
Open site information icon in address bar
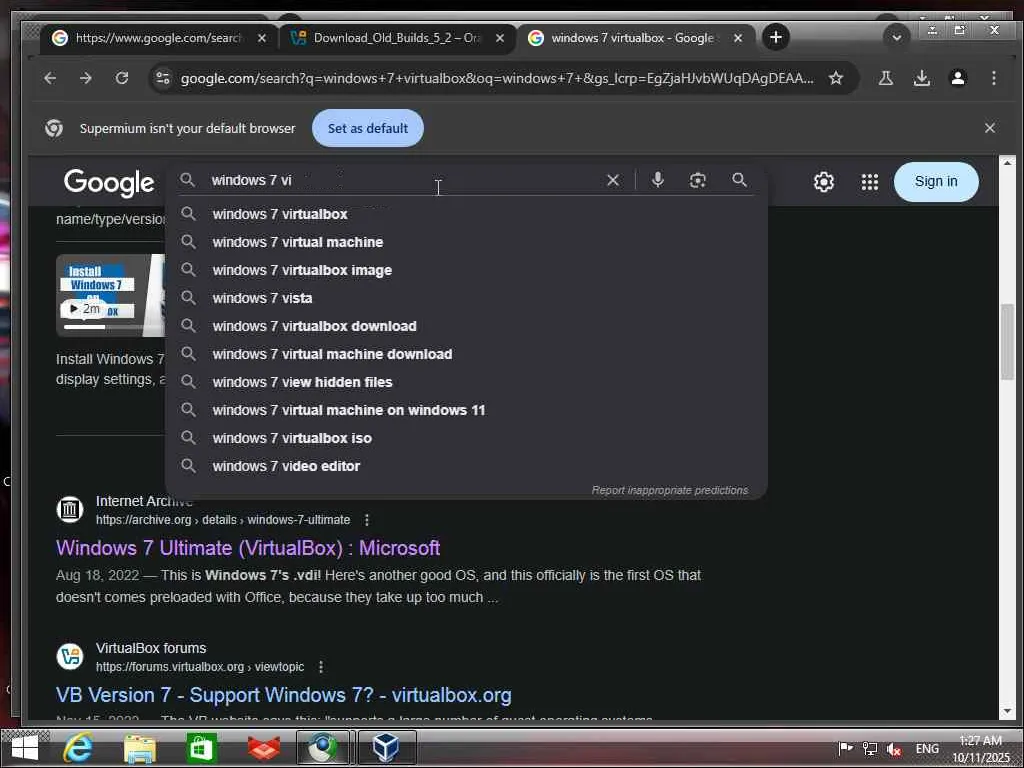pyautogui.click(x=163, y=78)
